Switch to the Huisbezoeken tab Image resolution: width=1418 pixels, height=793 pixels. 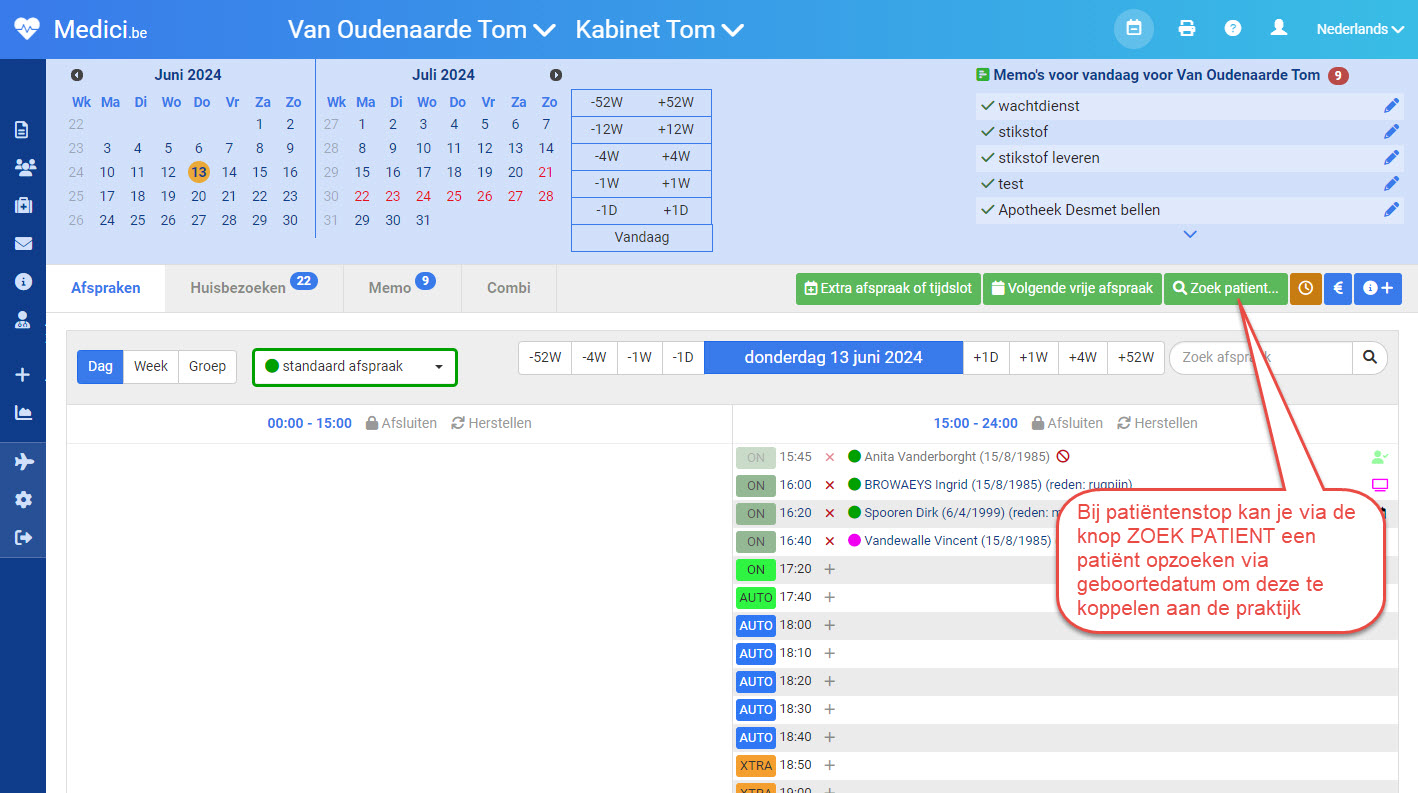click(x=253, y=288)
